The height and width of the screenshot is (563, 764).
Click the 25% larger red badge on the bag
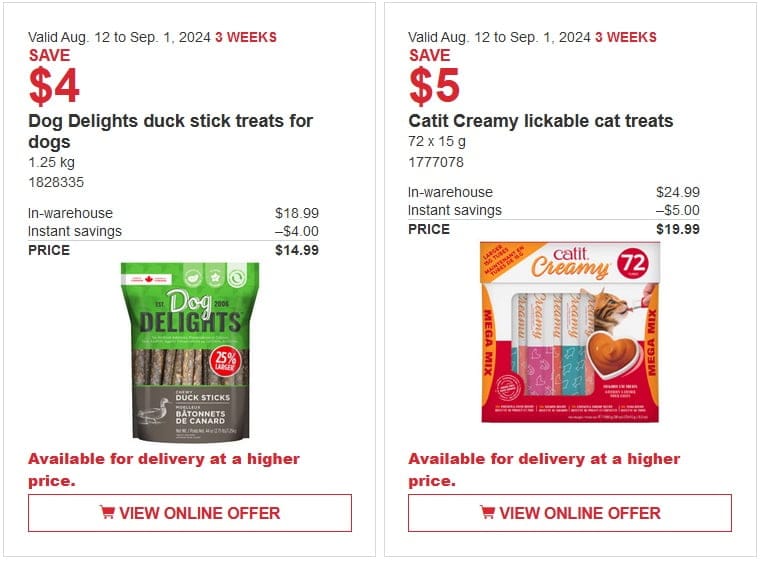pyautogui.click(x=225, y=362)
